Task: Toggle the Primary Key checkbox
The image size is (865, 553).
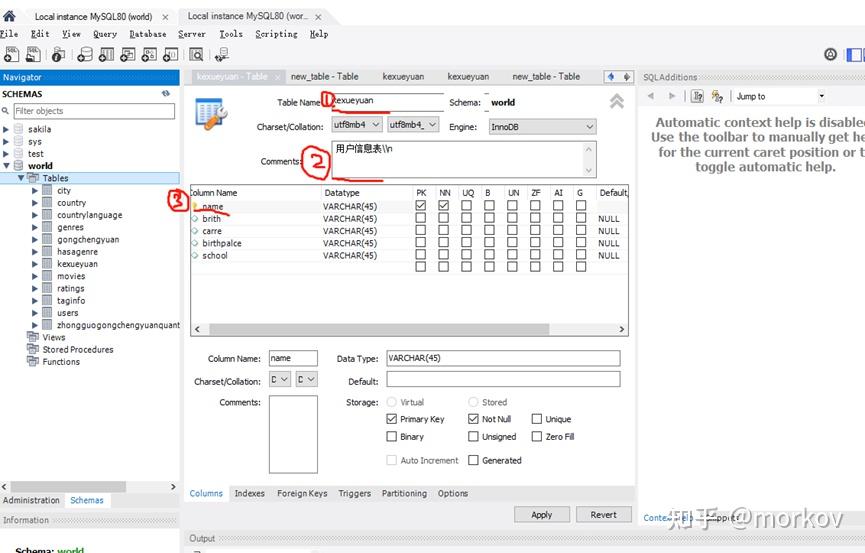Action: coord(392,419)
